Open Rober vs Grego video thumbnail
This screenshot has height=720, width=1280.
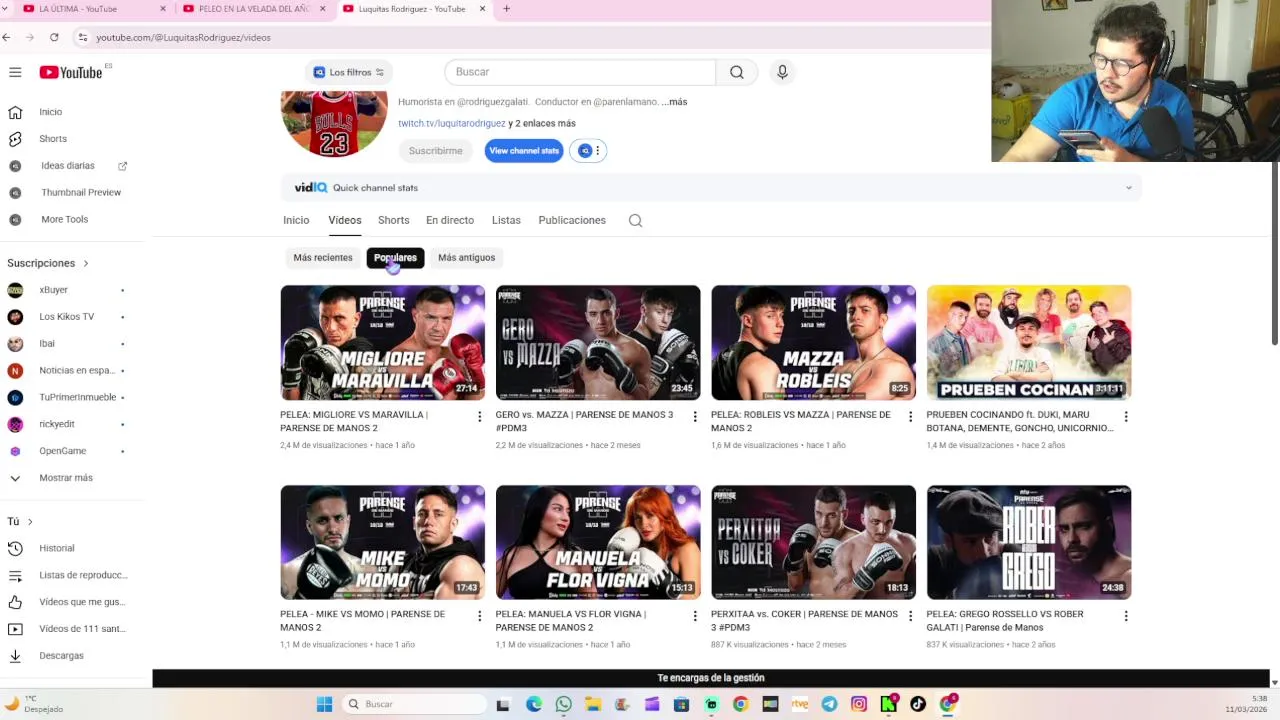coord(1029,543)
